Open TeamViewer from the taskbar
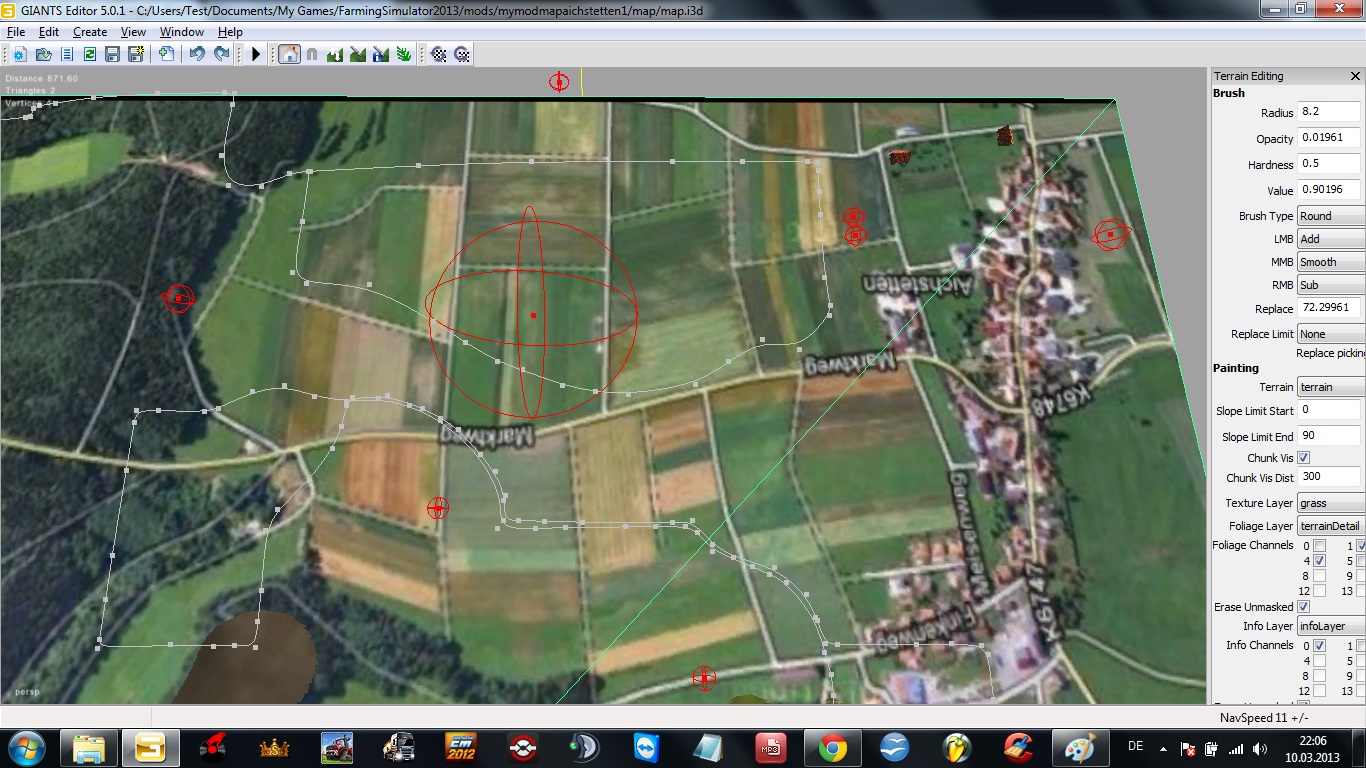 (647, 748)
